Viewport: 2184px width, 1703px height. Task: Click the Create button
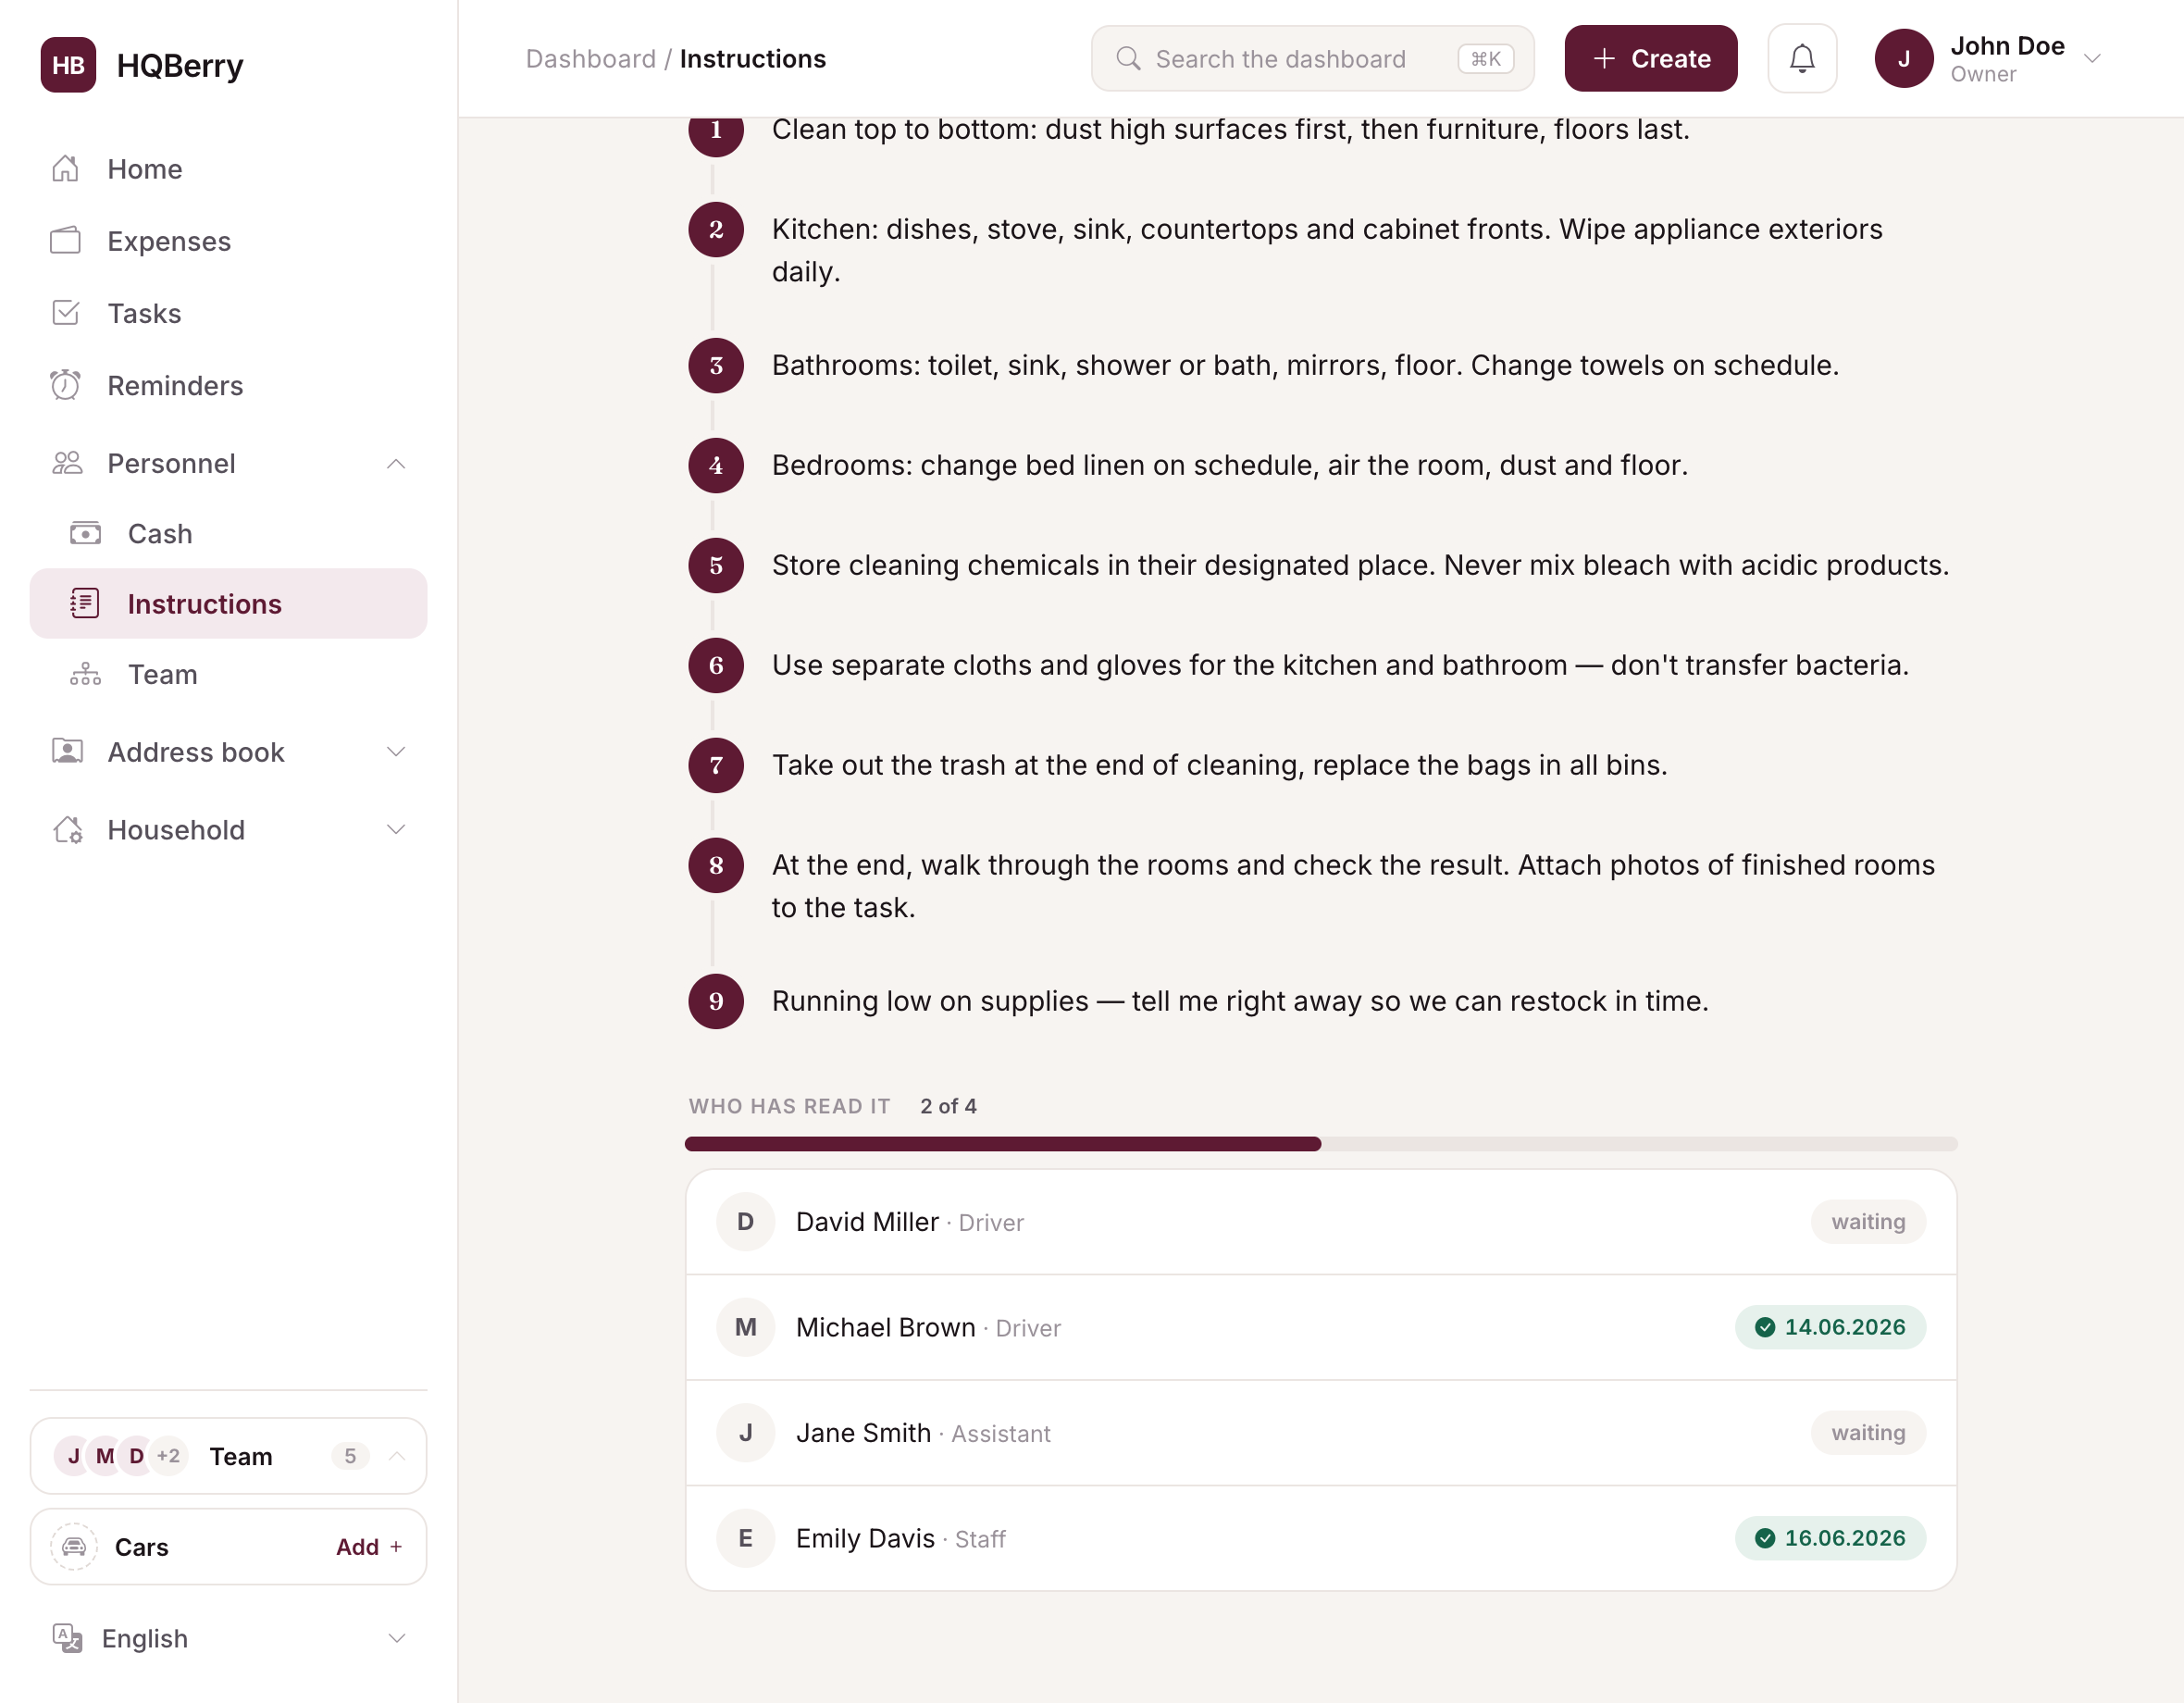(1651, 59)
